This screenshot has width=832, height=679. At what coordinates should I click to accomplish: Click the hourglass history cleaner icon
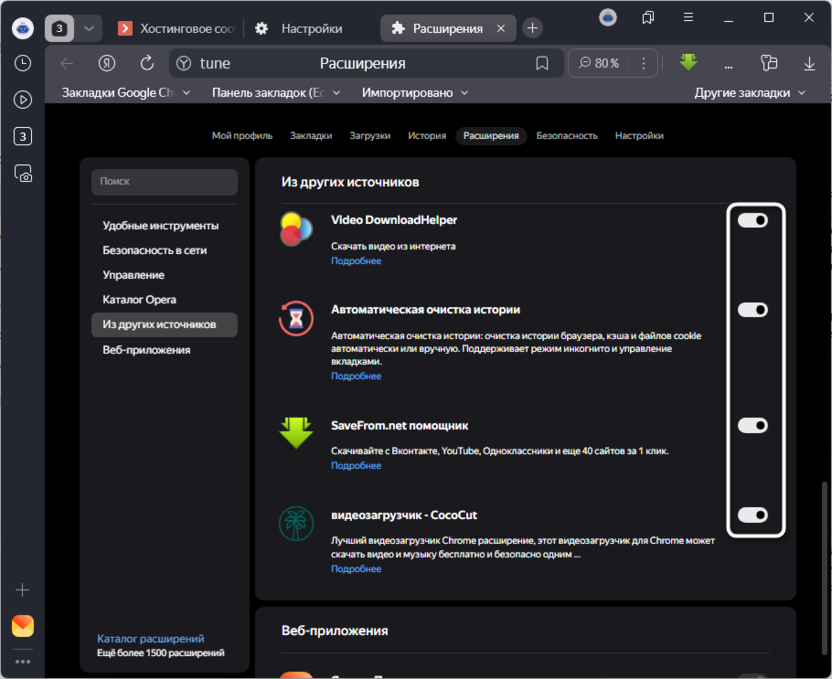[296, 319]
